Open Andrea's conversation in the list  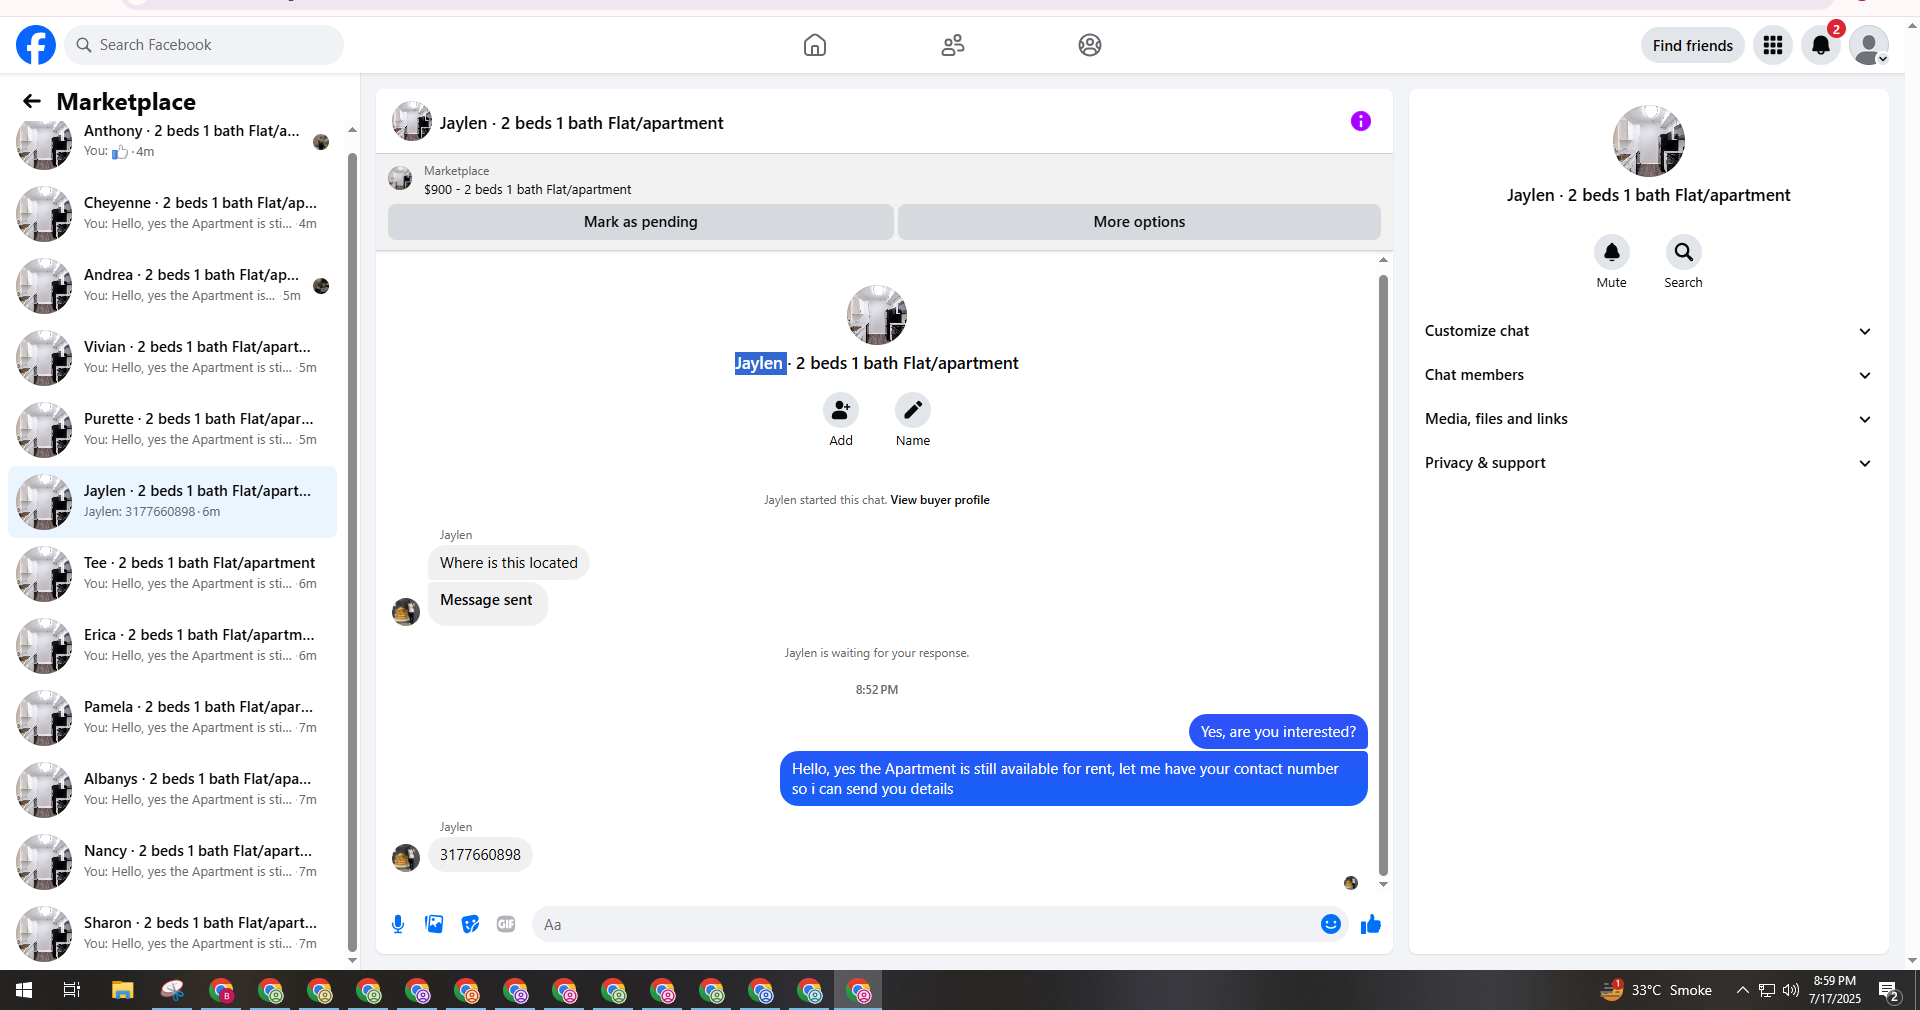pyautogui.click(x=172, y=285)
